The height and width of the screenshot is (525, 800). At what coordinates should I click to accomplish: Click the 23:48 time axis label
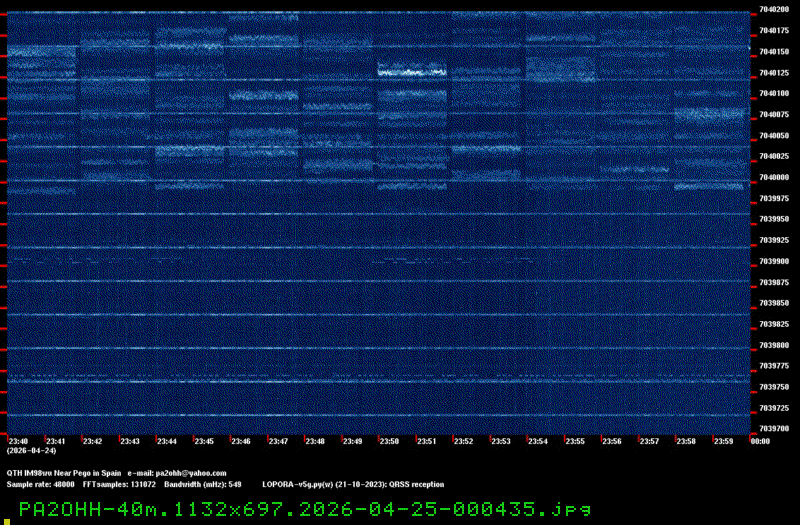coord(315,441)
